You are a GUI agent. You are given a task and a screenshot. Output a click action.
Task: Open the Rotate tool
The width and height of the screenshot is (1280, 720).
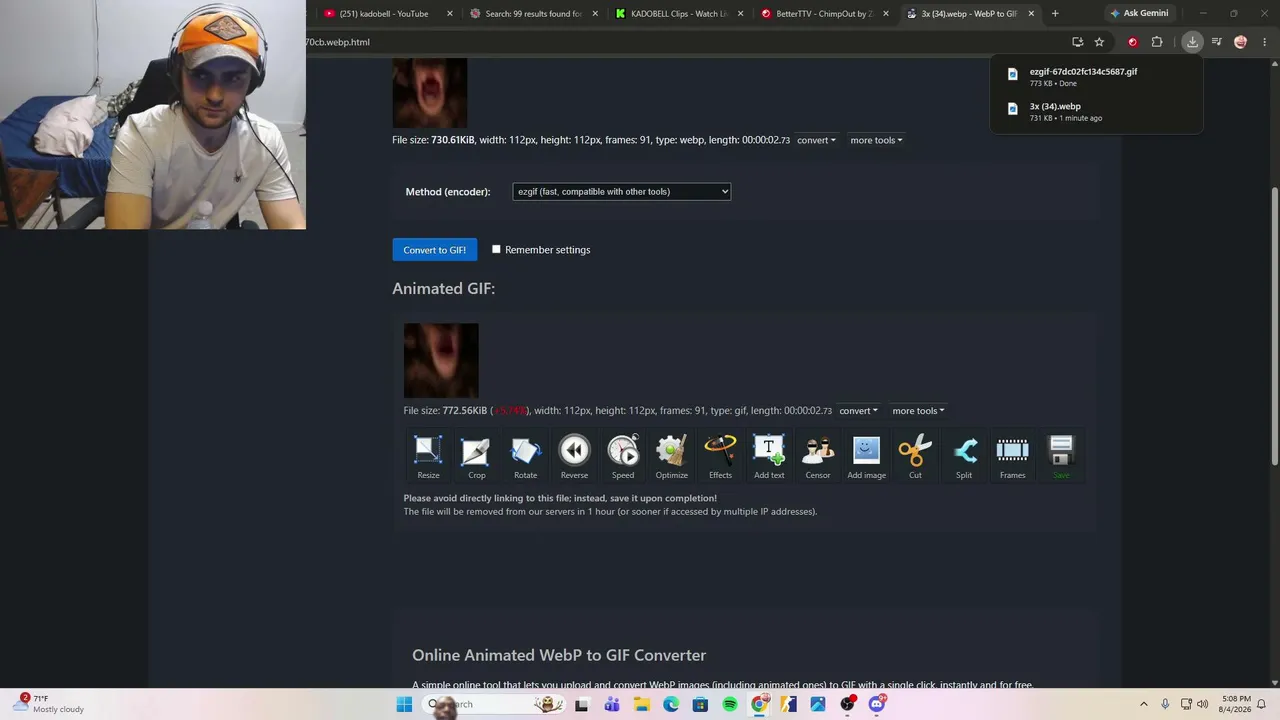(525, 458)
